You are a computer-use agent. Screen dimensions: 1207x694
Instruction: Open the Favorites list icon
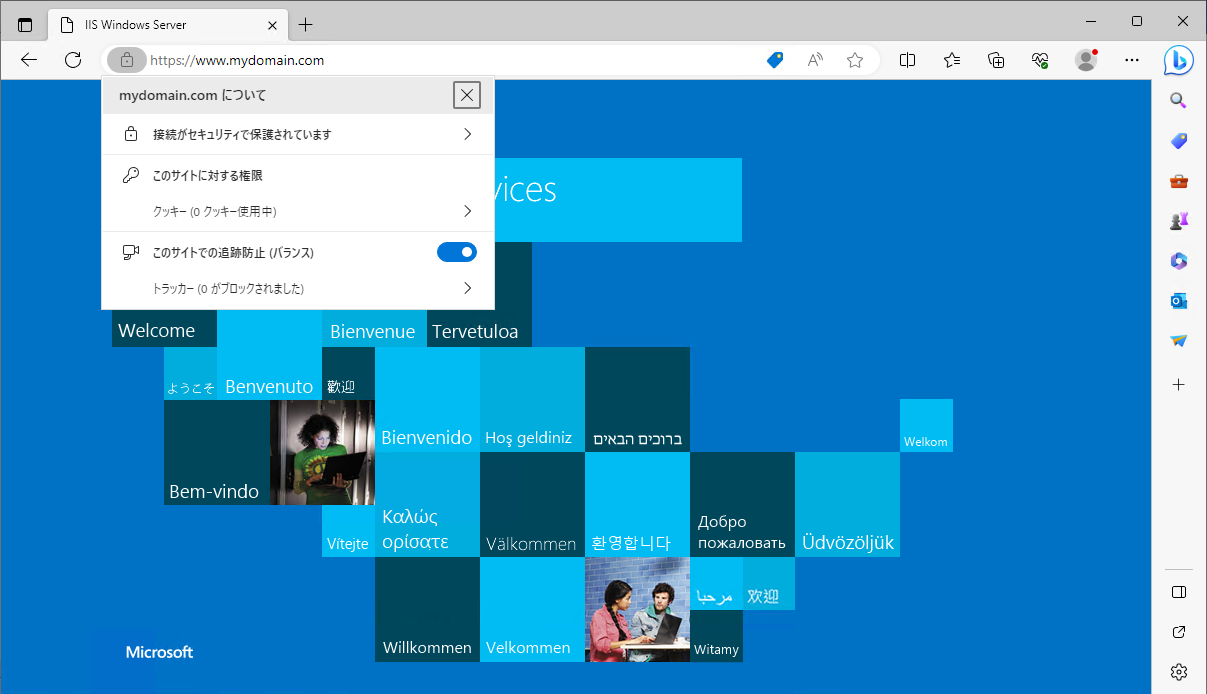(952, 60)
